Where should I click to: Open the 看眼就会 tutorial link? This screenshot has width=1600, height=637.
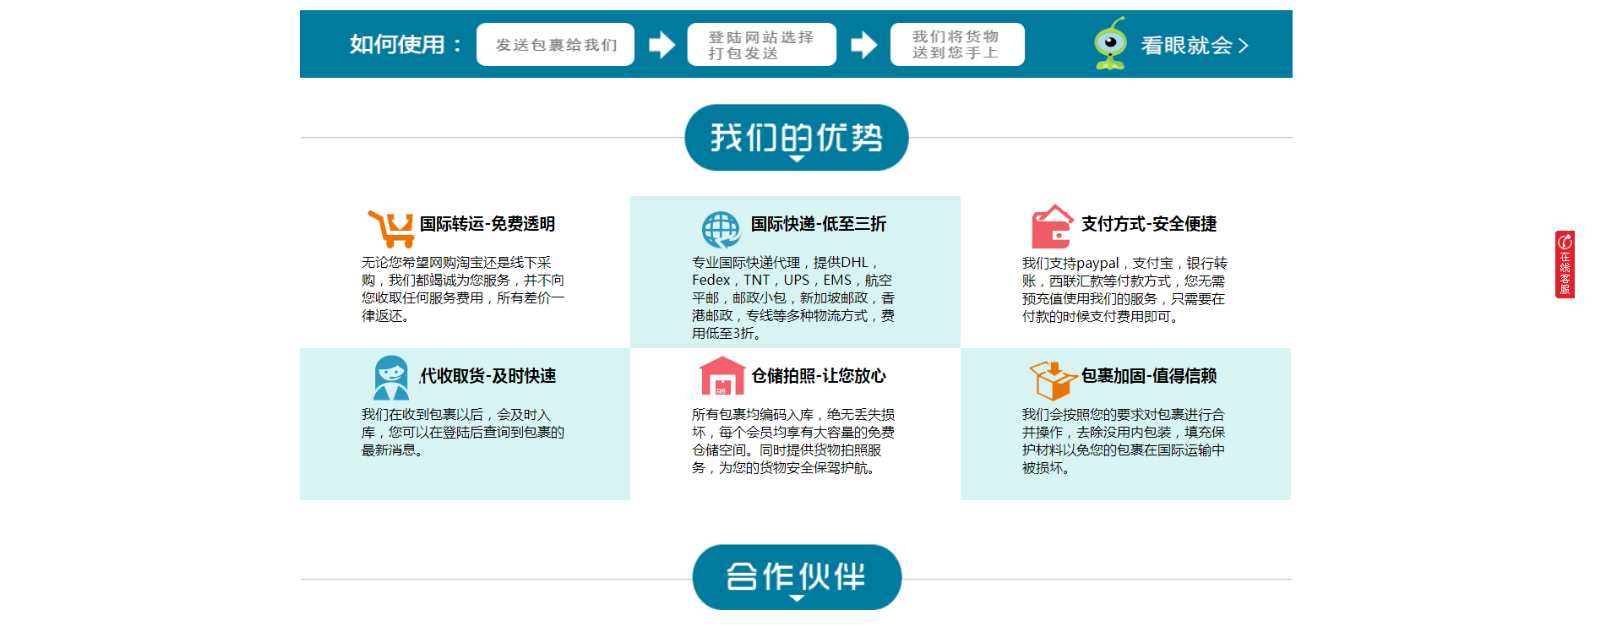1194,45
